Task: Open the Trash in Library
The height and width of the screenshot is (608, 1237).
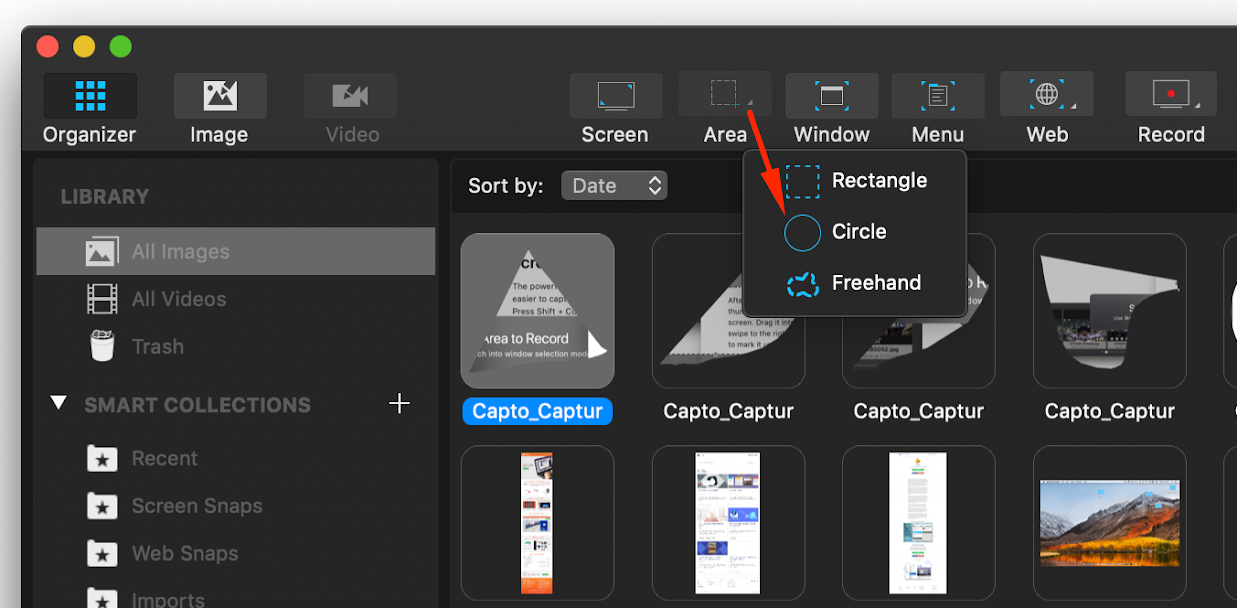Action: [x=236, y=347]
